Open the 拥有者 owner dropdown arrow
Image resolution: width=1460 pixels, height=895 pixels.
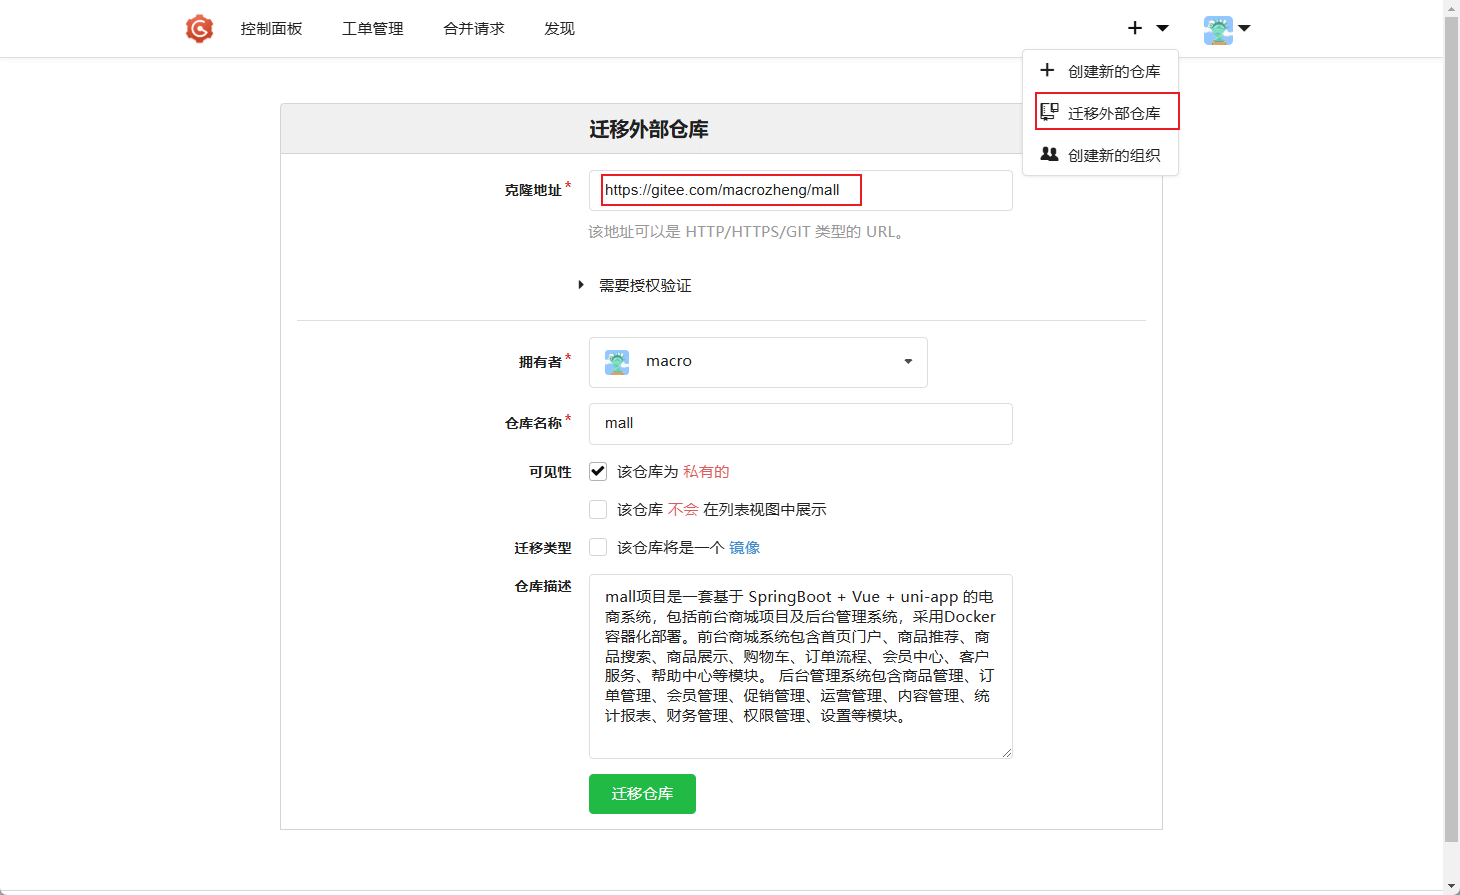(x=908, y=362)
